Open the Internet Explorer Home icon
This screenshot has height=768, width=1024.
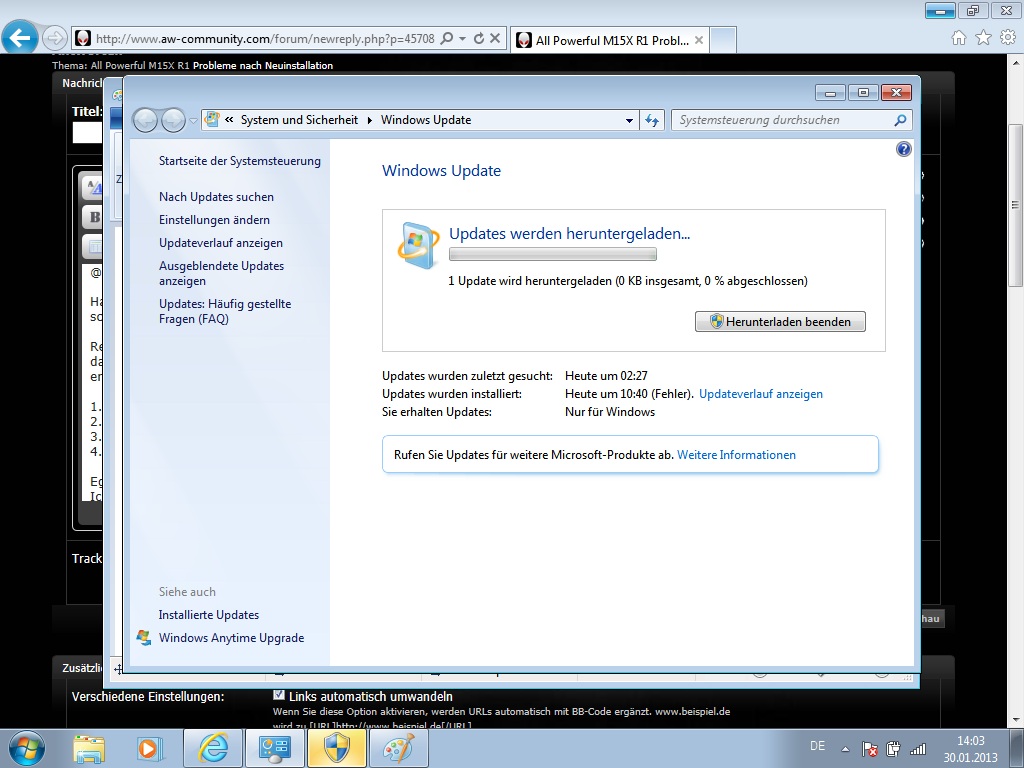959,38
